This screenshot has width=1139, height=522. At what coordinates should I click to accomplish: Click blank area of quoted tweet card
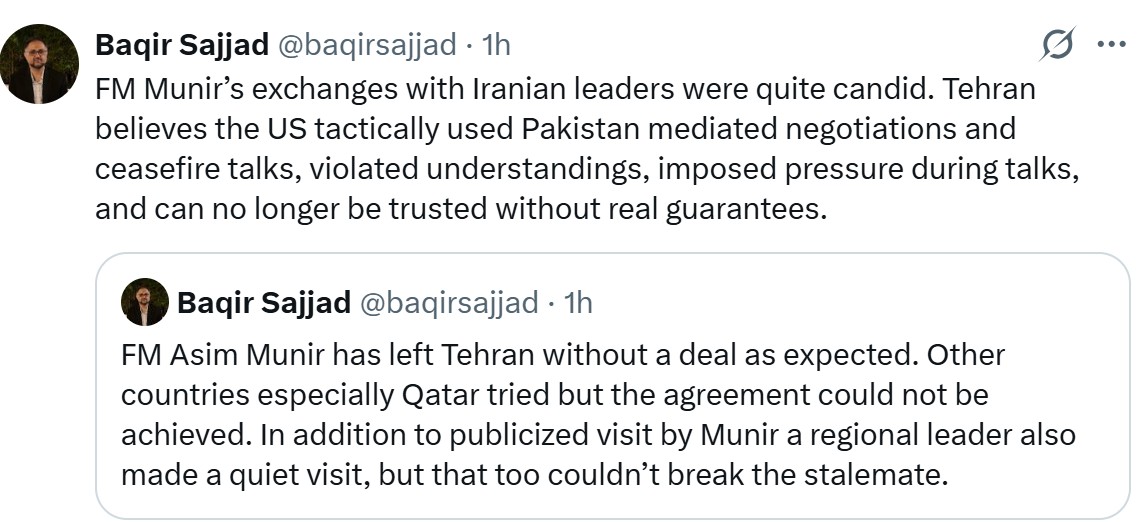835,303
